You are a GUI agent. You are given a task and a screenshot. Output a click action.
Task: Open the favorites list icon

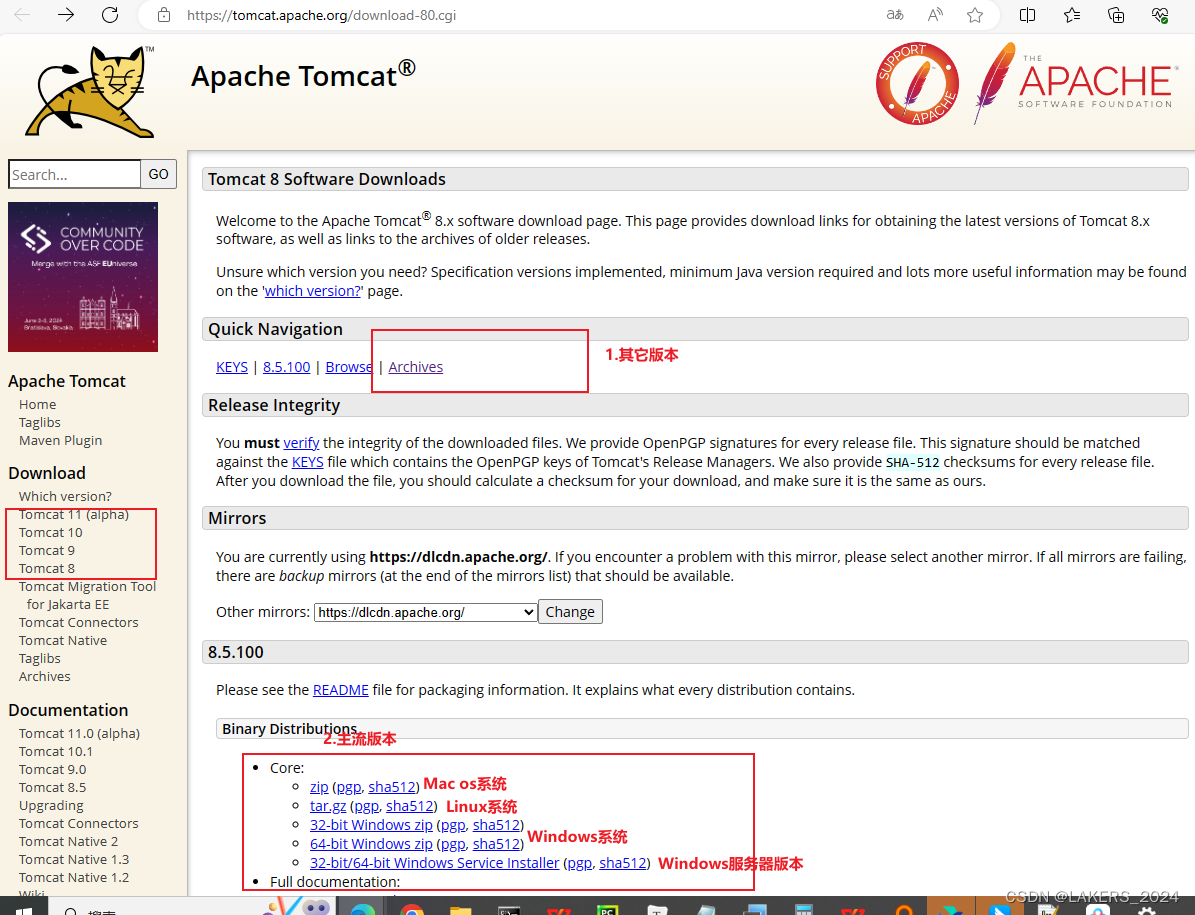1072,15
